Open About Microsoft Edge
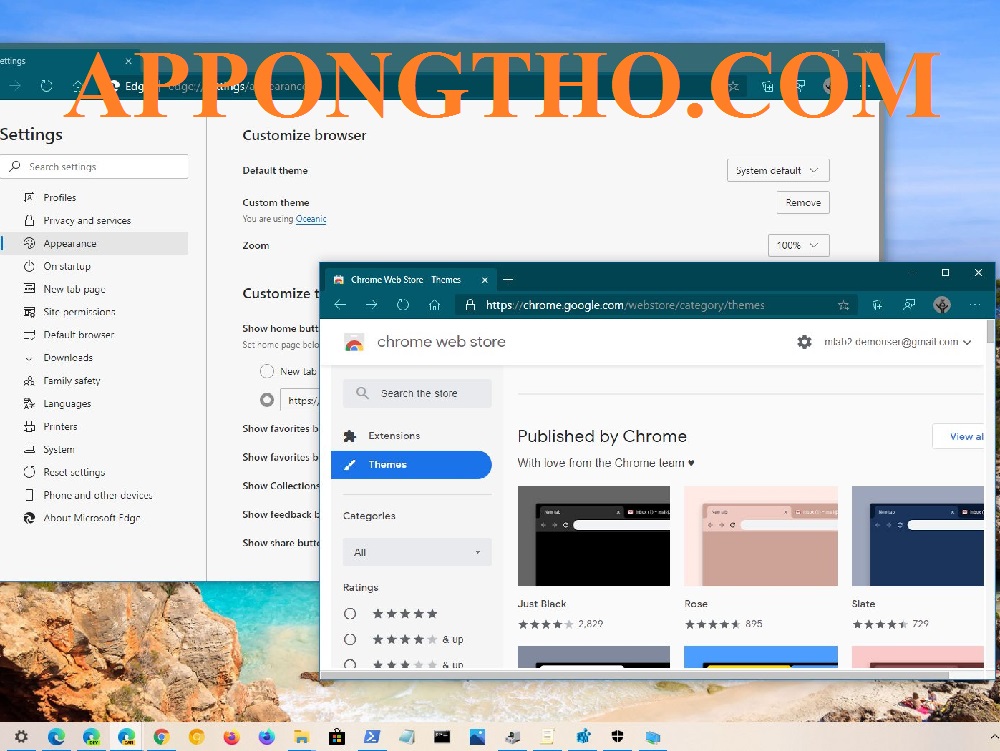1000x751 pixels. tap(94, 518)
